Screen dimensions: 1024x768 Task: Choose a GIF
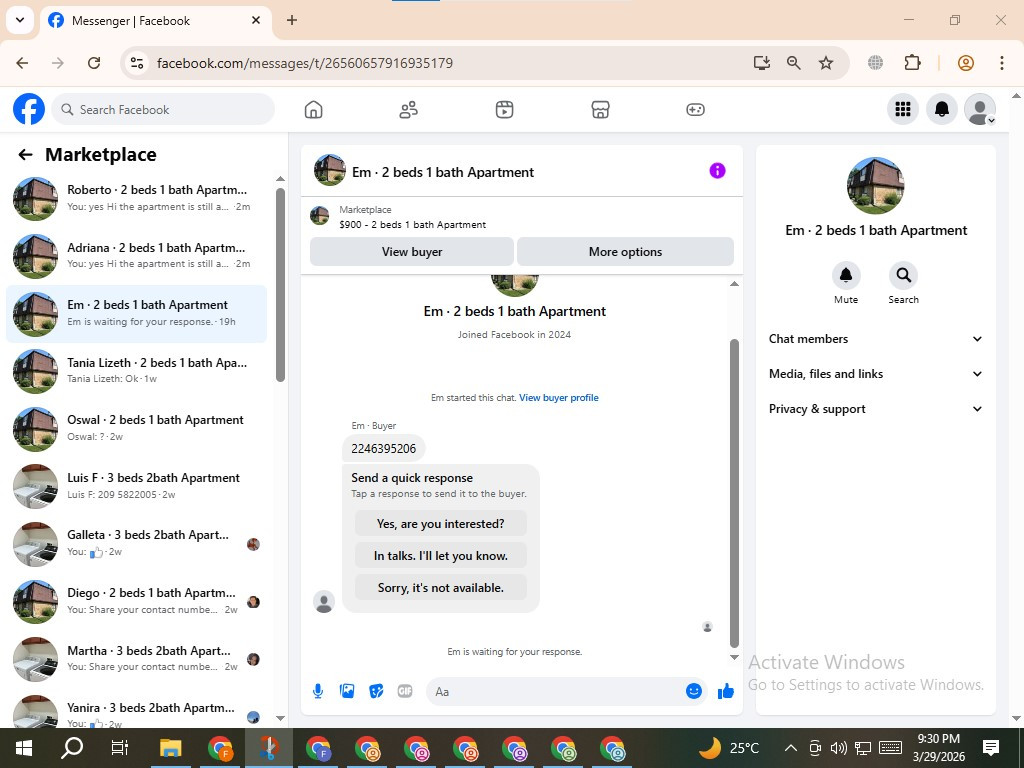(x=405, y=691)
